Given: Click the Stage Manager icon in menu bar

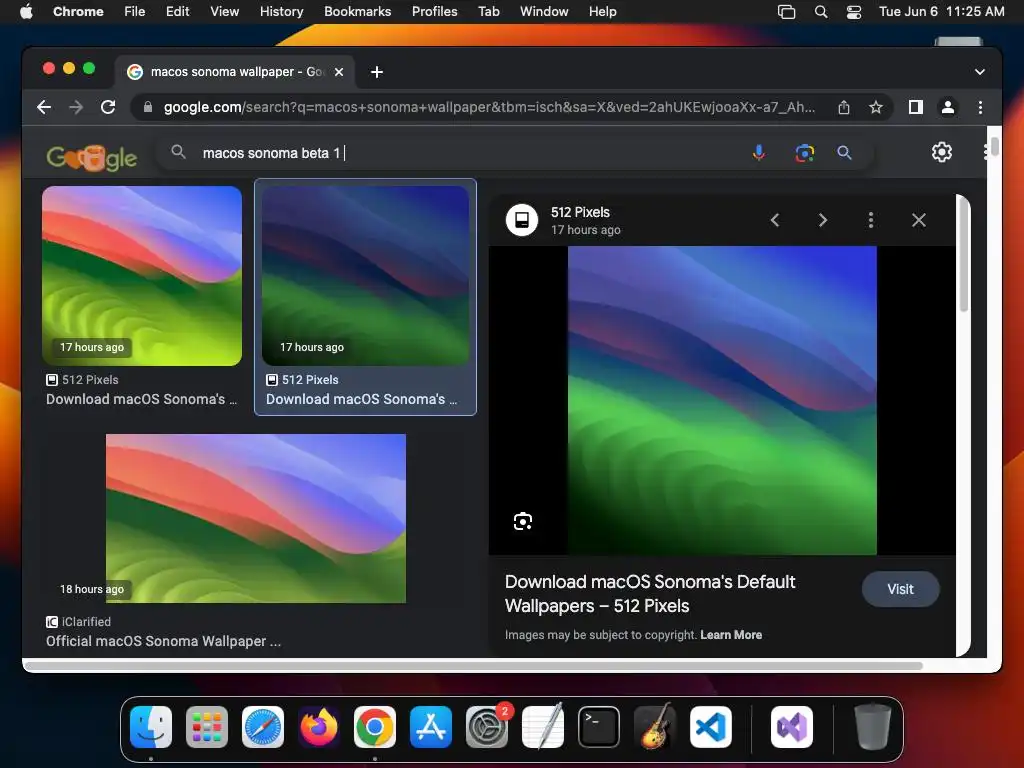Looking at the screenshot, I should (786, 12).
